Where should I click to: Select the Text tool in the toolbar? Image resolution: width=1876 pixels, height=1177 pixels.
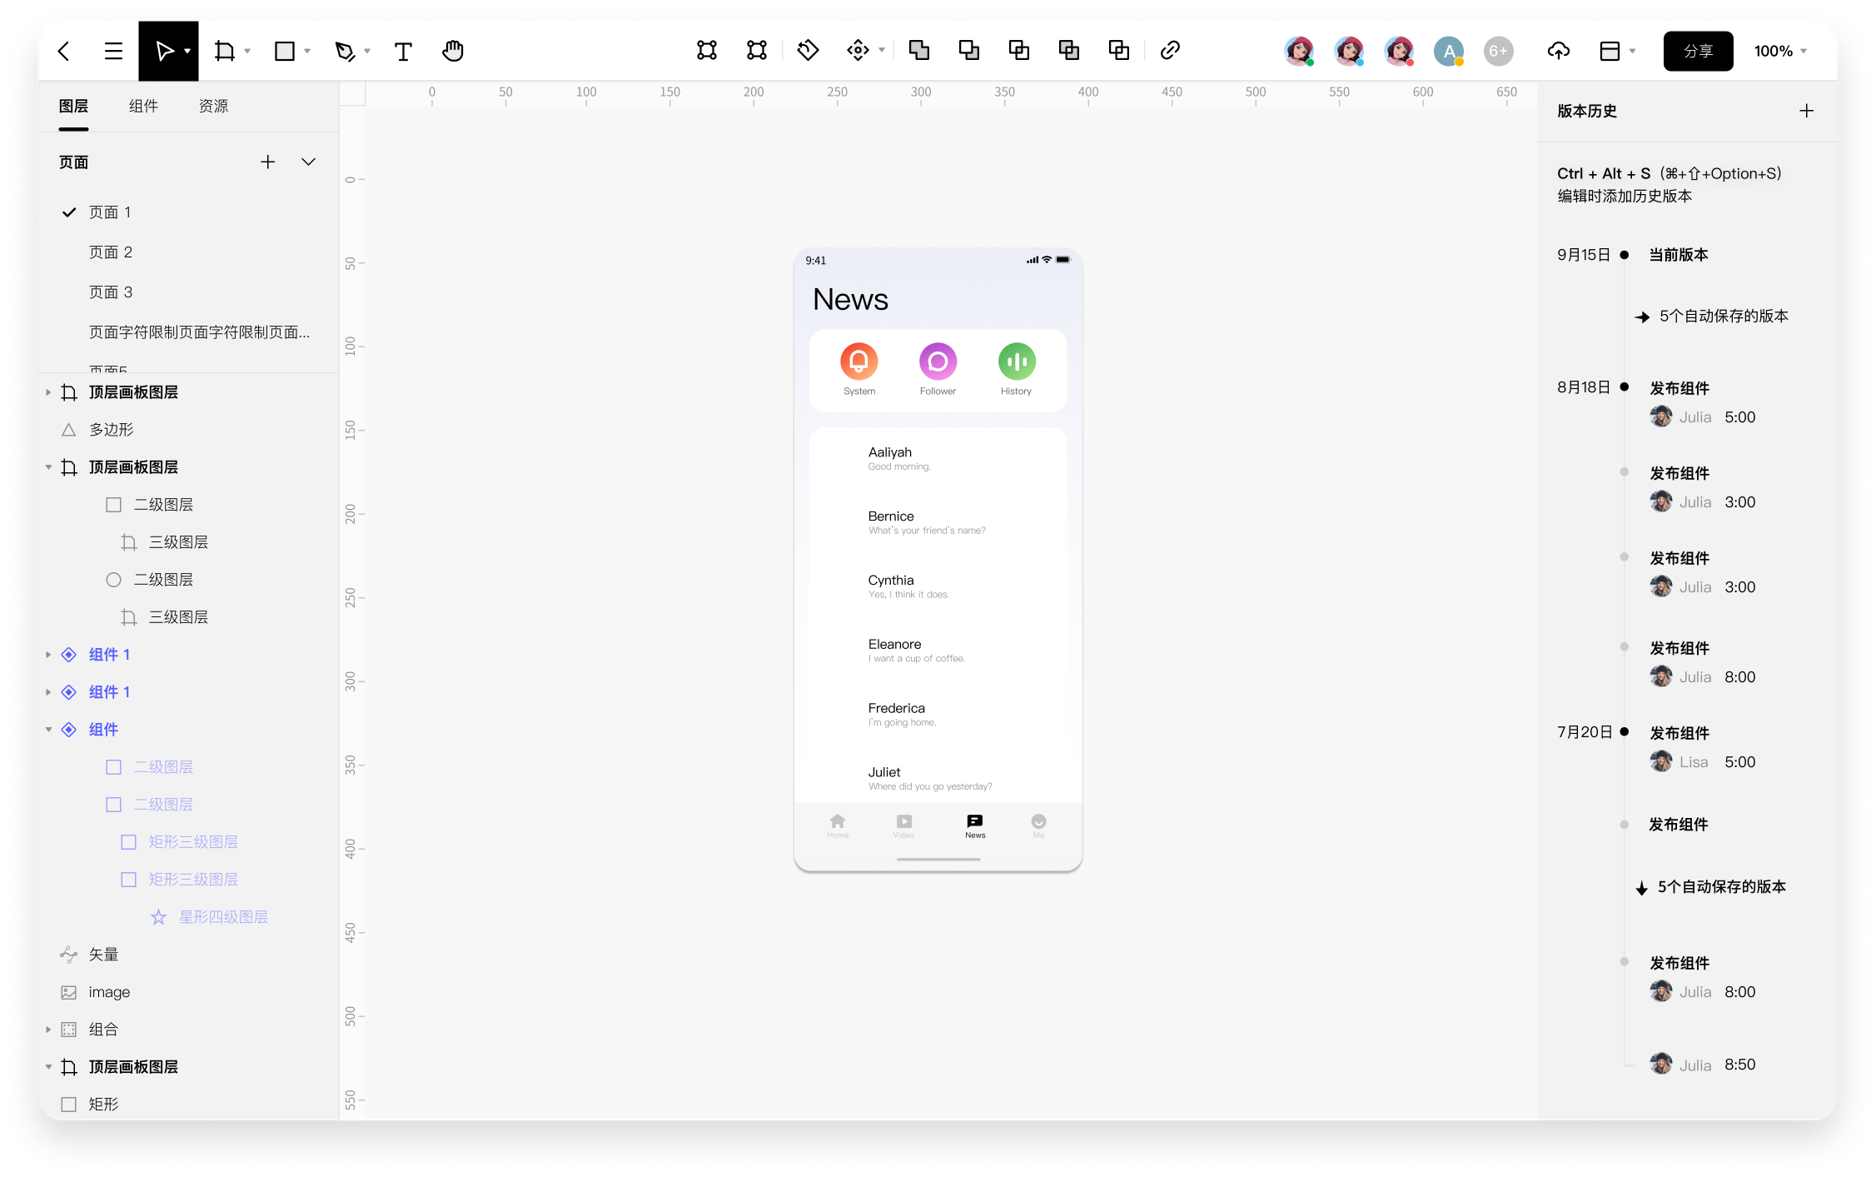coord(403,51)
